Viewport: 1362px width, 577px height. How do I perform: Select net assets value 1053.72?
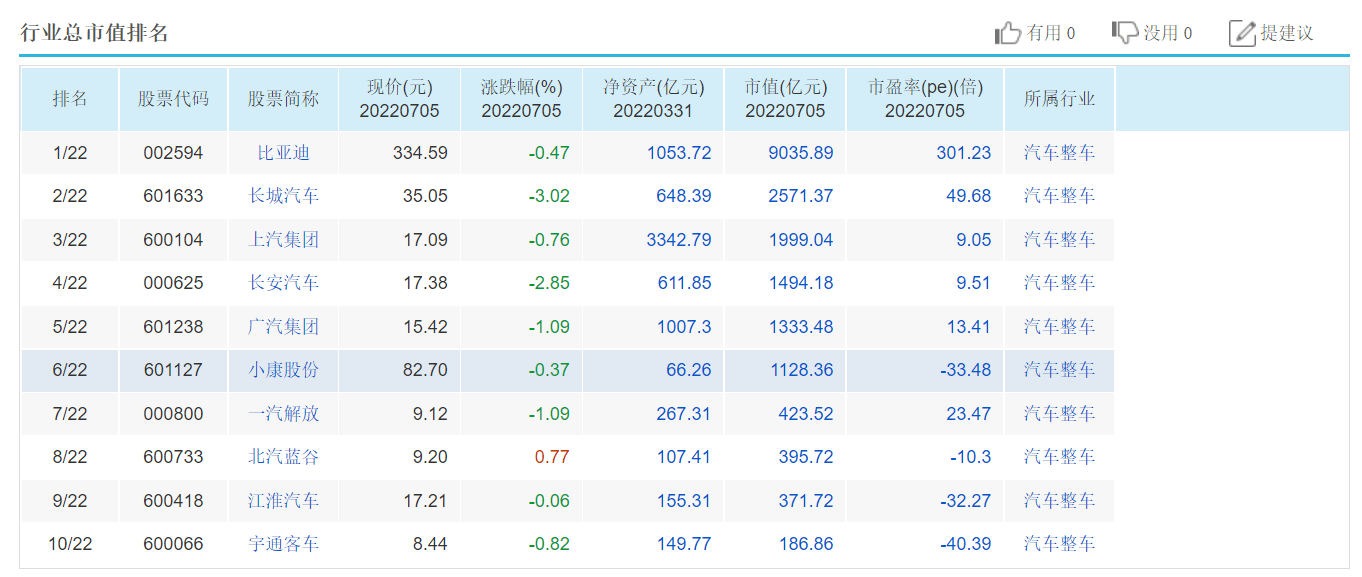[x=679, y=153]
